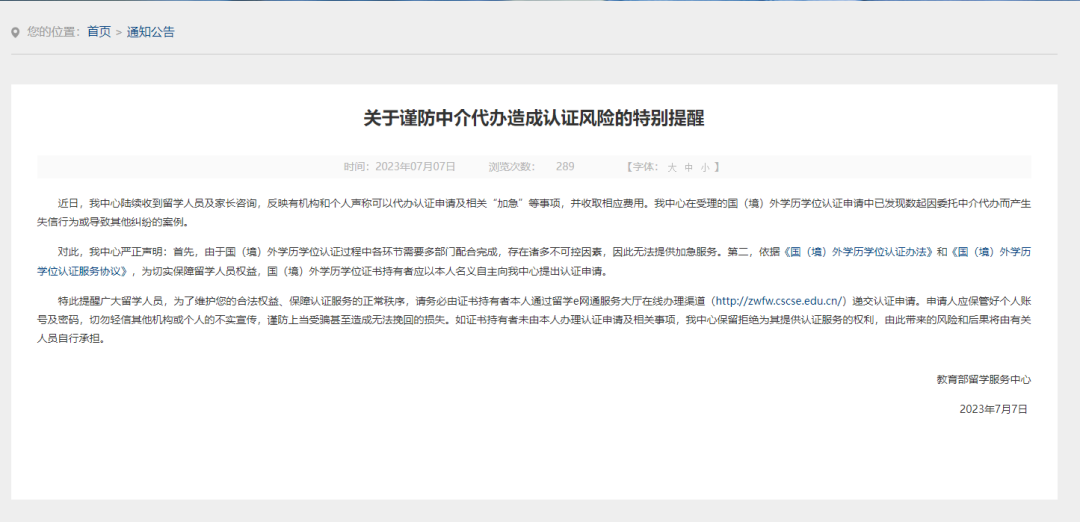Click the view count number 289
Viewport: 1080px width, 522px height.
pos(565,167)
